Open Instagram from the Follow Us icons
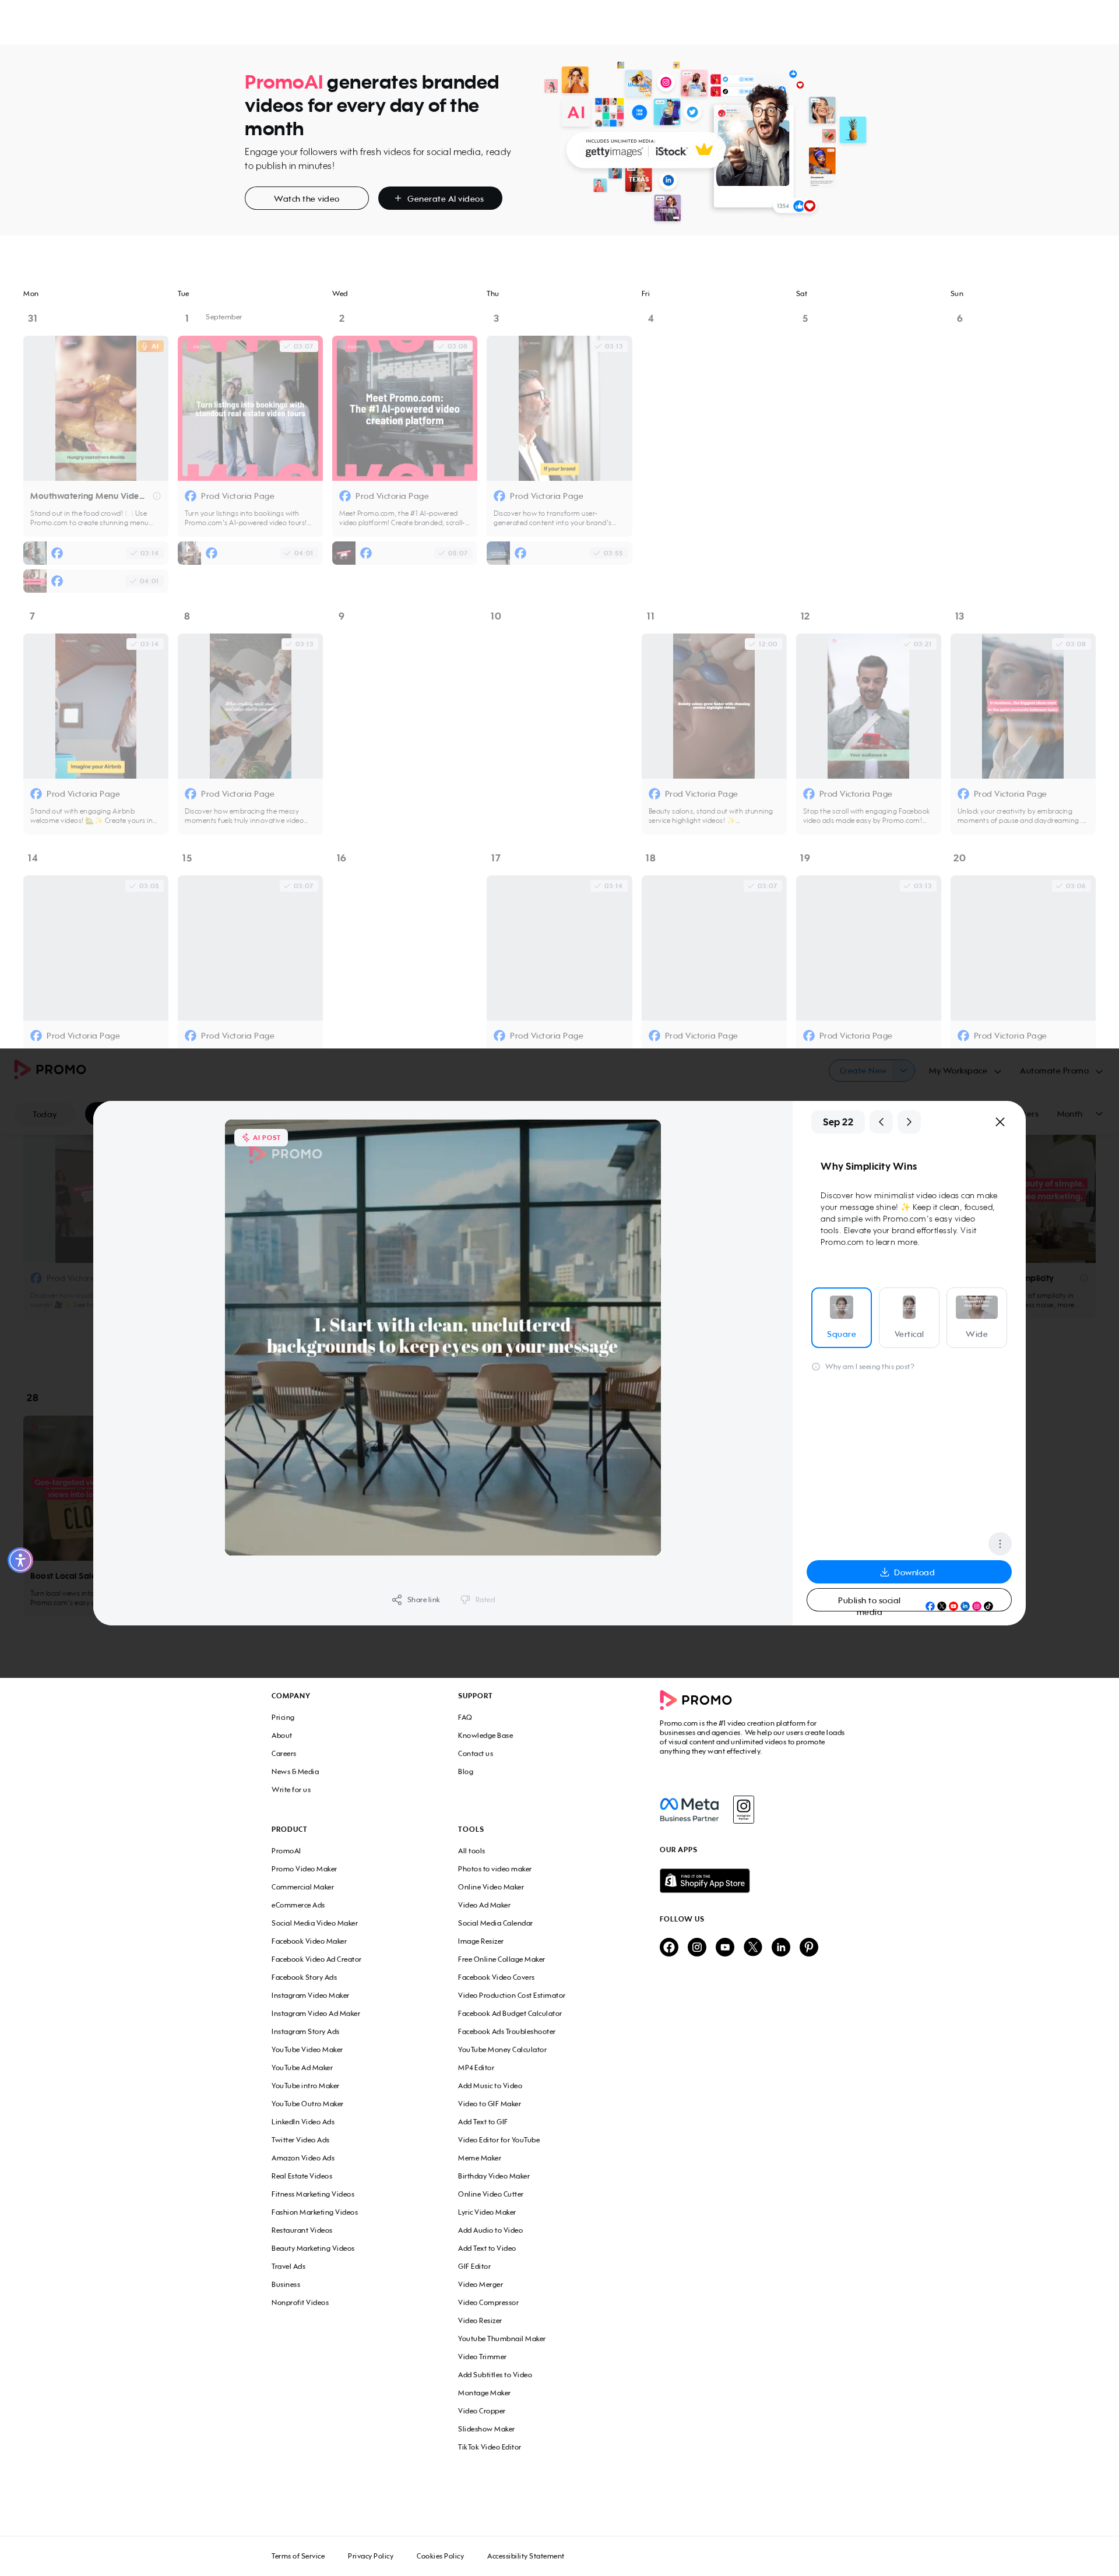Image resolution: width=1119 pixels, height=2576 pixels. pyautogui.click(x=697, y=1947)
